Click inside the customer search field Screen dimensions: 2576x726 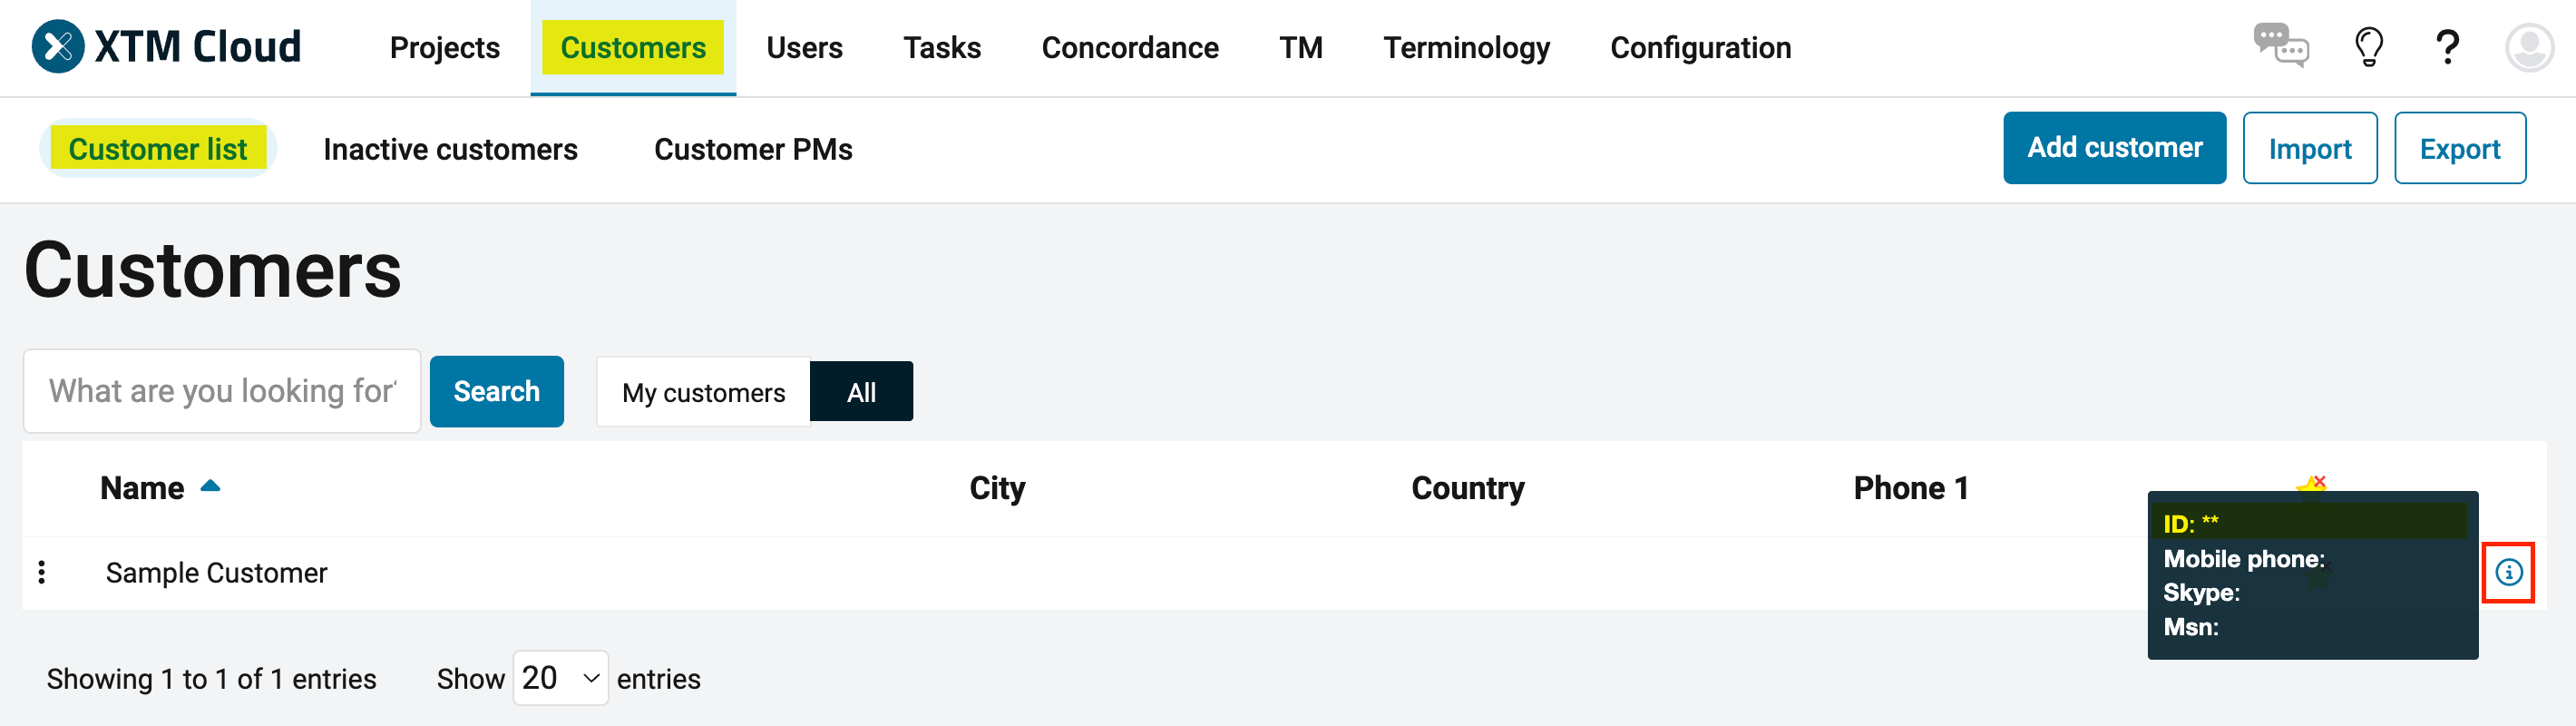(x=220, y=391)
